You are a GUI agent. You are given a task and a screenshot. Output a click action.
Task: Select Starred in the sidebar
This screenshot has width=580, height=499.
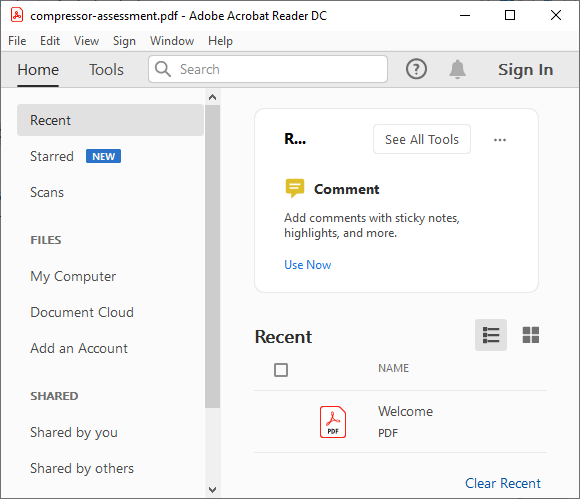tap(52, 156)
